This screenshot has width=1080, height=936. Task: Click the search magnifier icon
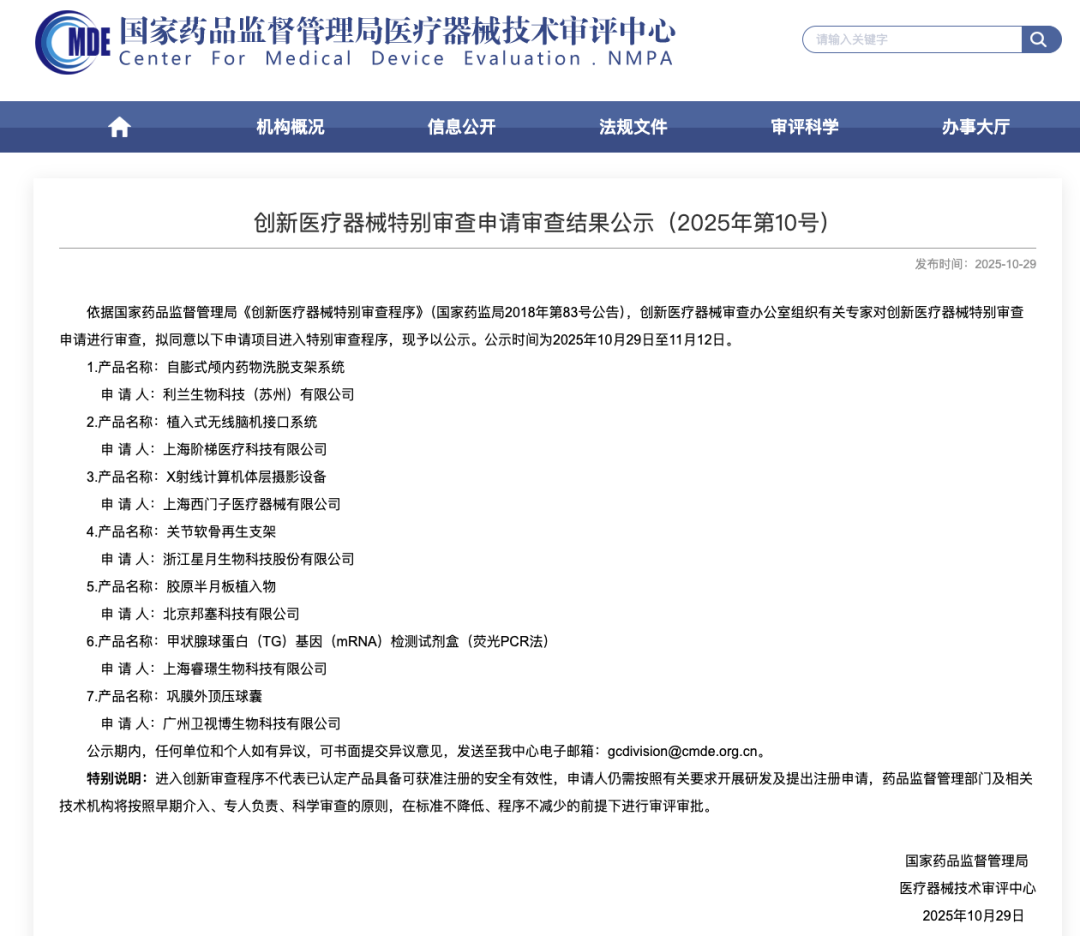click(x=1040, y=39)
